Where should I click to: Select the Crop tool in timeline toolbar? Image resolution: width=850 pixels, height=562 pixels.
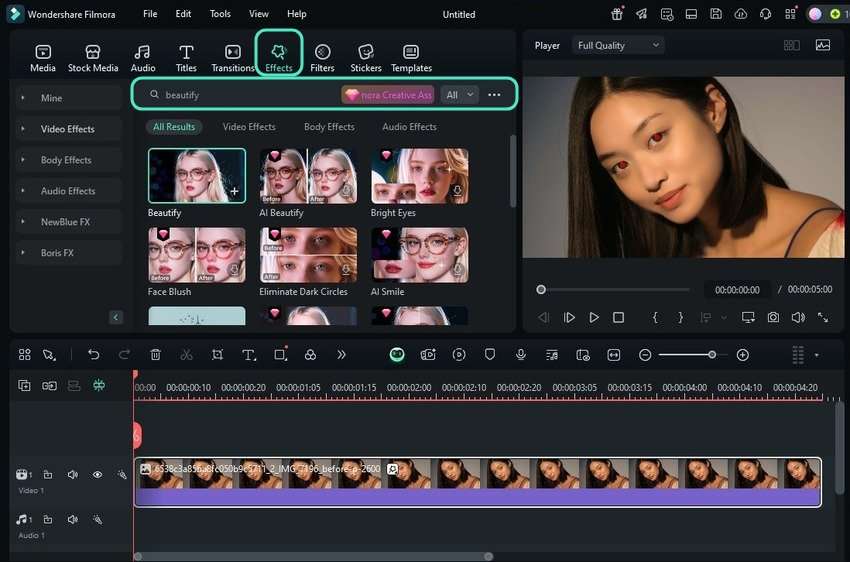tap(217, 355)
